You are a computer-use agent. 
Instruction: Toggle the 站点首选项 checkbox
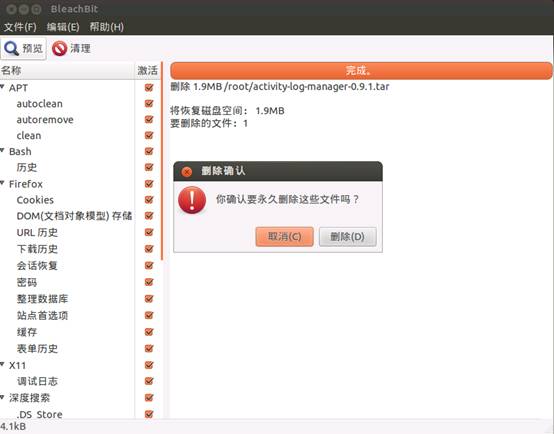149,315
